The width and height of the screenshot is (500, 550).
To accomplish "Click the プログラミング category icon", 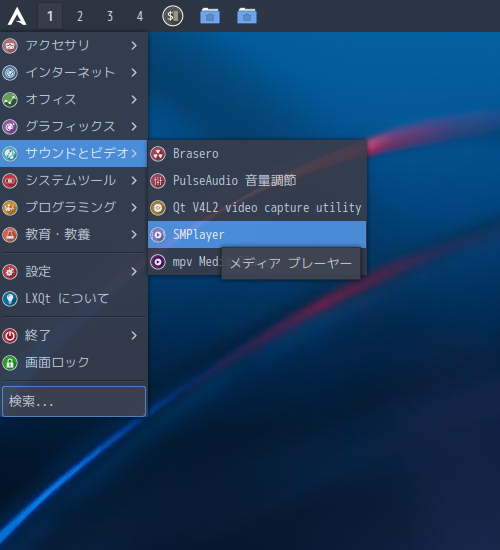I will coord(10,208).
